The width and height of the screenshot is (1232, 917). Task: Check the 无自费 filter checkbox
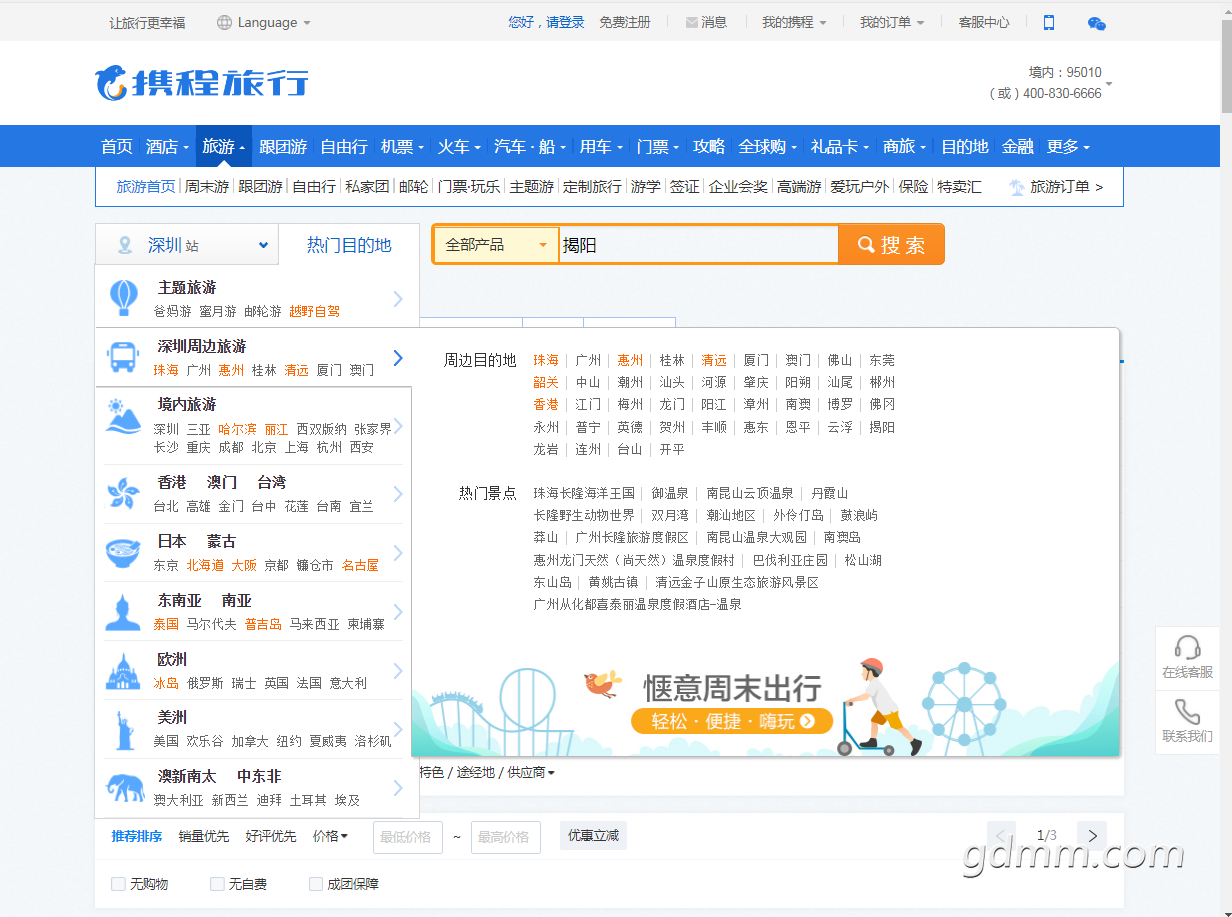point(217,884)
